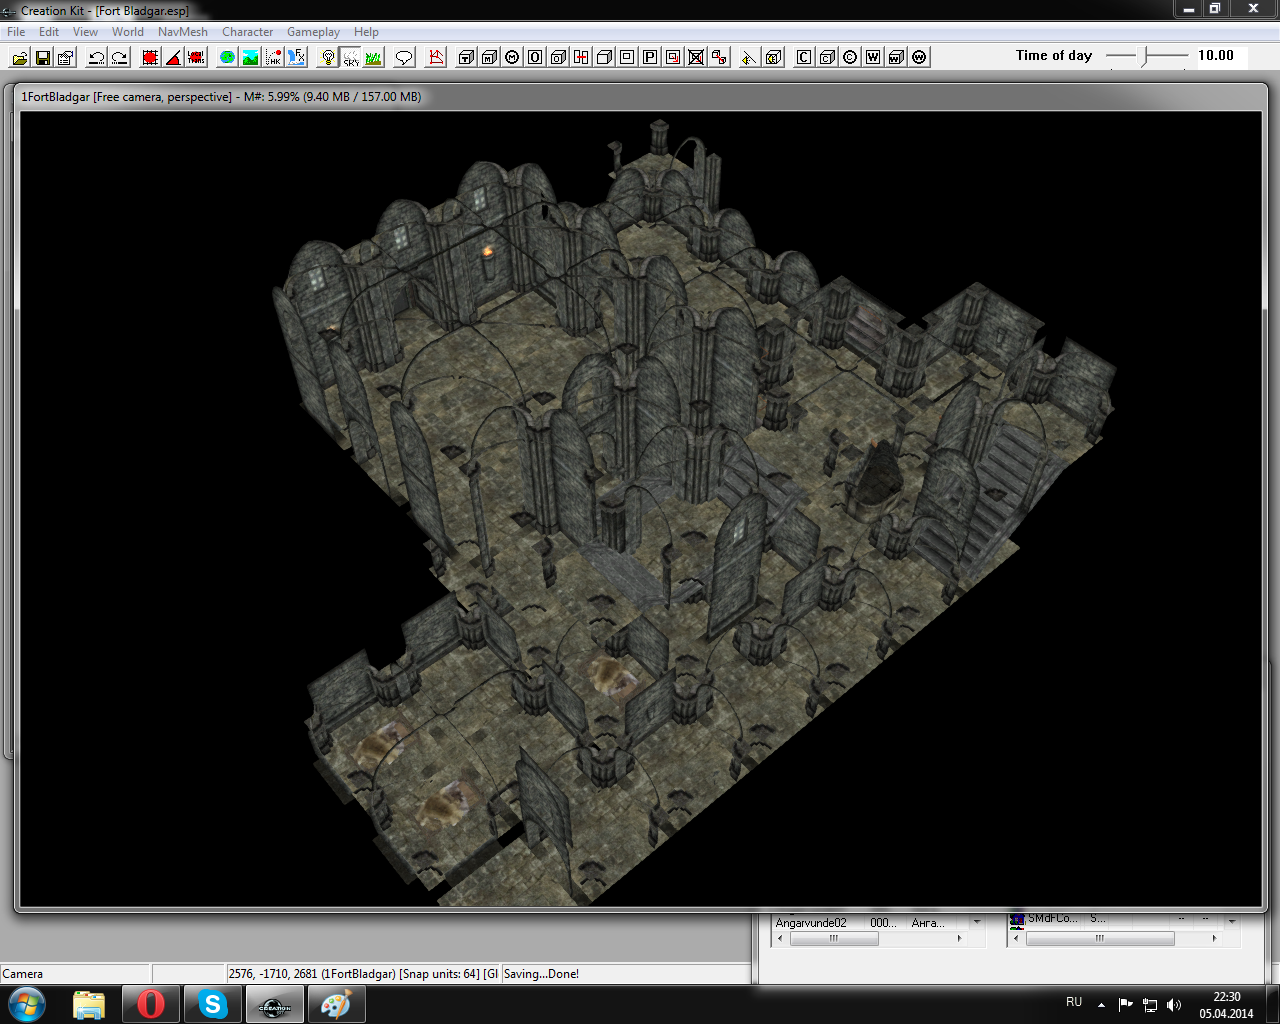Click the circle M toolbar icon
Viewport: 1280px width, 1024px height.
513,57
